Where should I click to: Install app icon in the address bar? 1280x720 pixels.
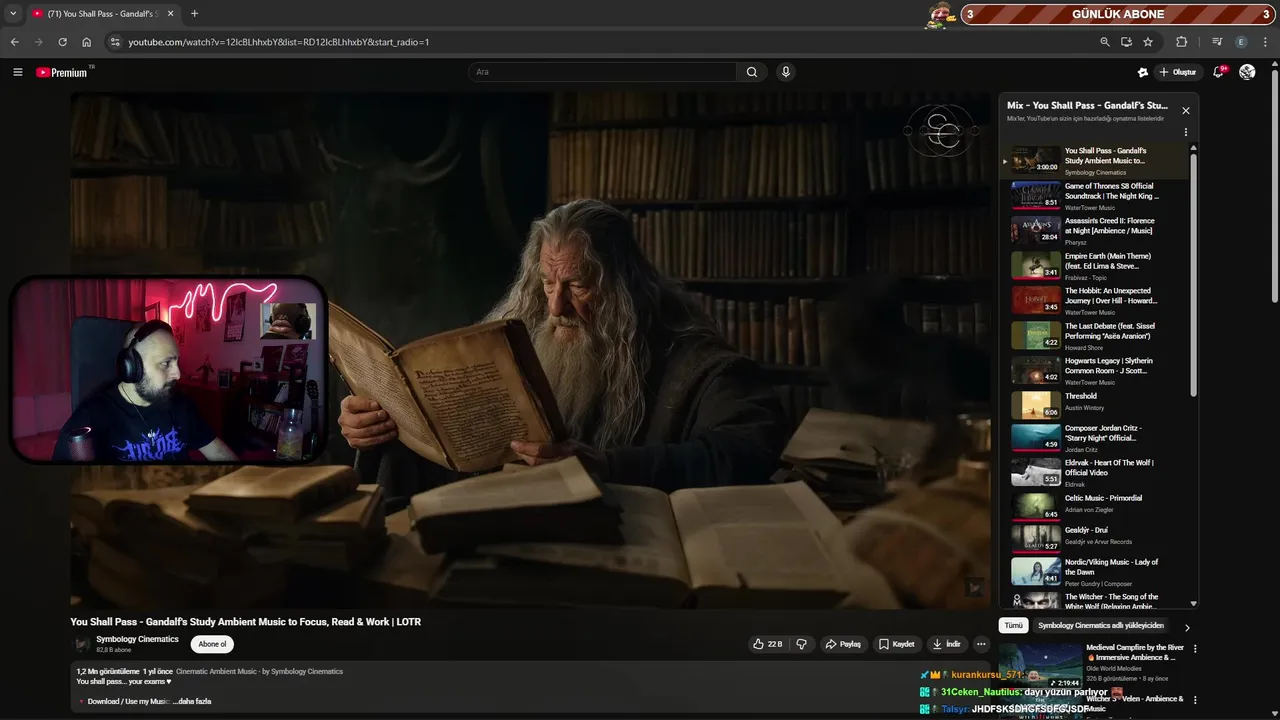click(x=1126, y=42)
